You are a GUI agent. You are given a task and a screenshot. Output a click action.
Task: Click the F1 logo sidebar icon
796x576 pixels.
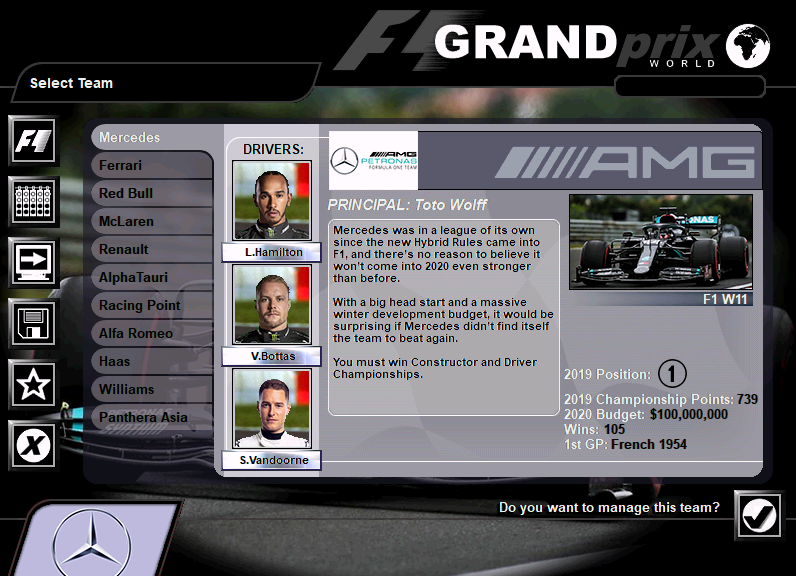(34, 141)
